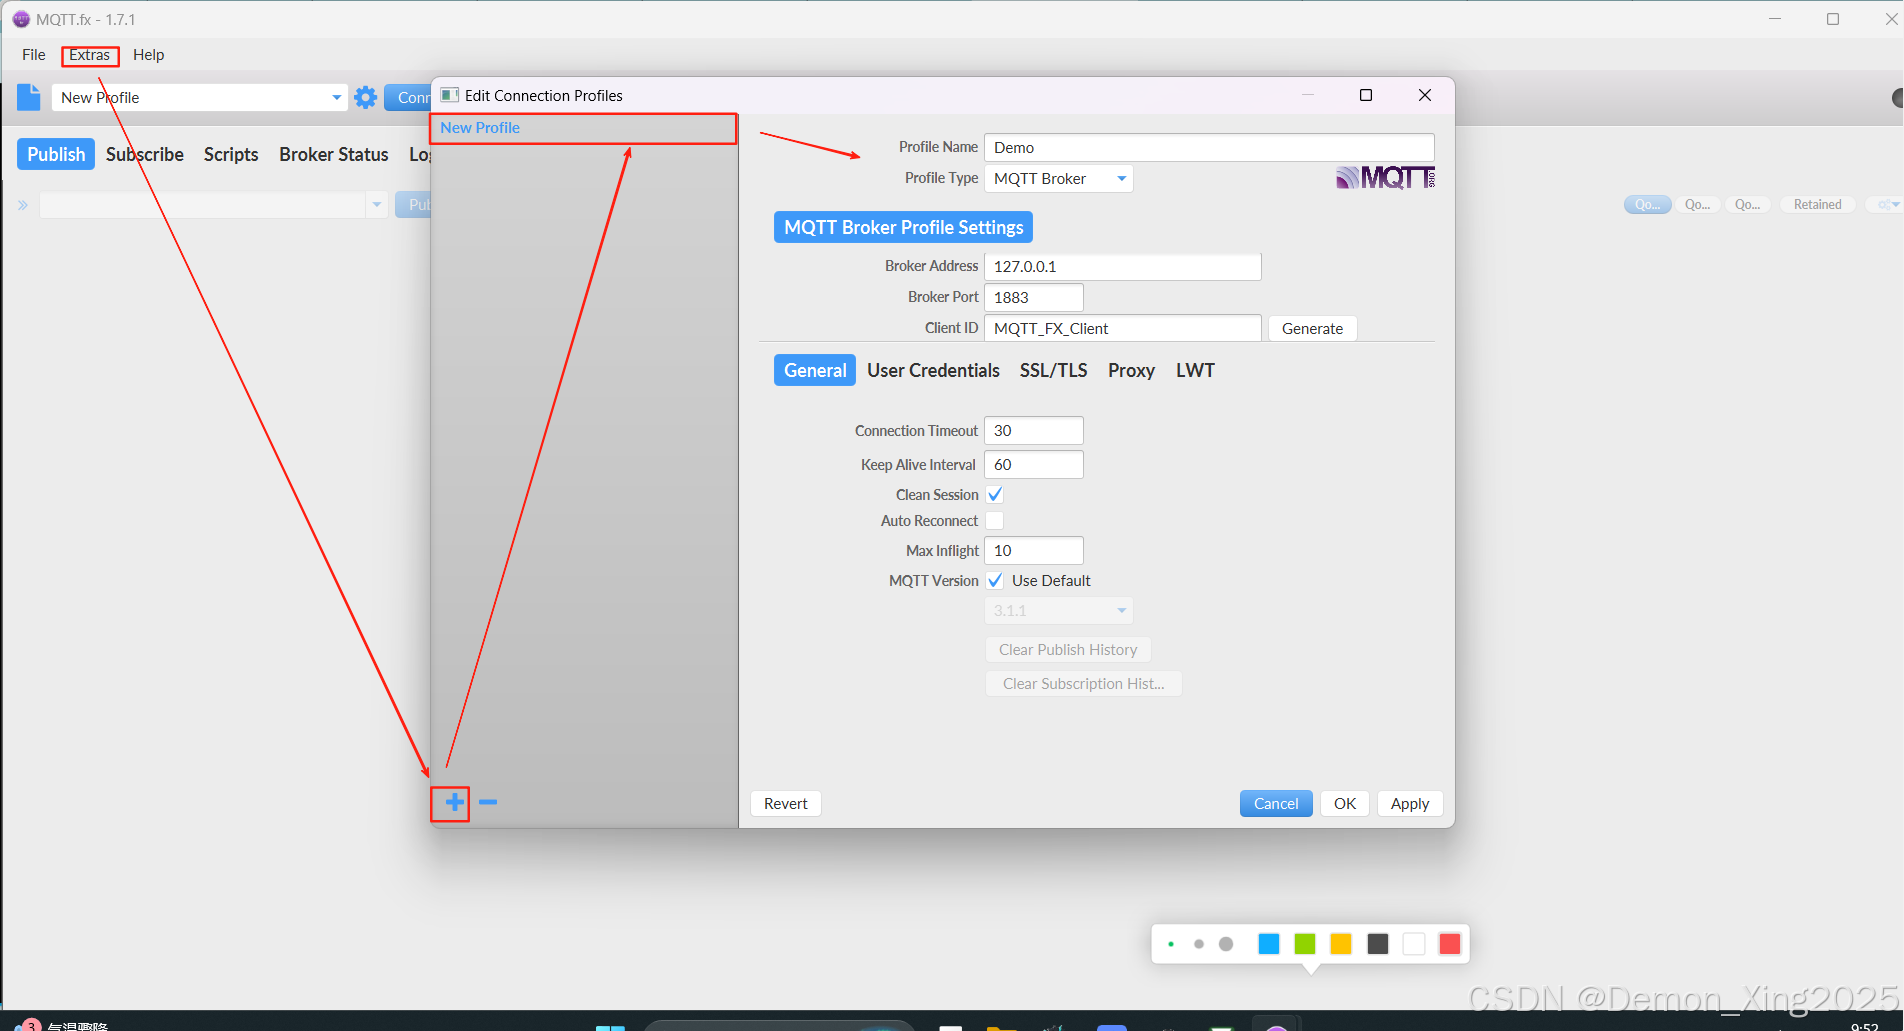Click the Connection Timeout field
1904x1031 pixels.
pos(1034,431)
